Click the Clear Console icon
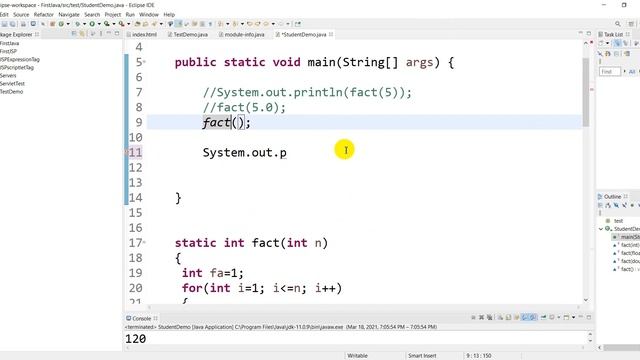The height and width of the screenshot is (360, 640). tap(500, 317)
